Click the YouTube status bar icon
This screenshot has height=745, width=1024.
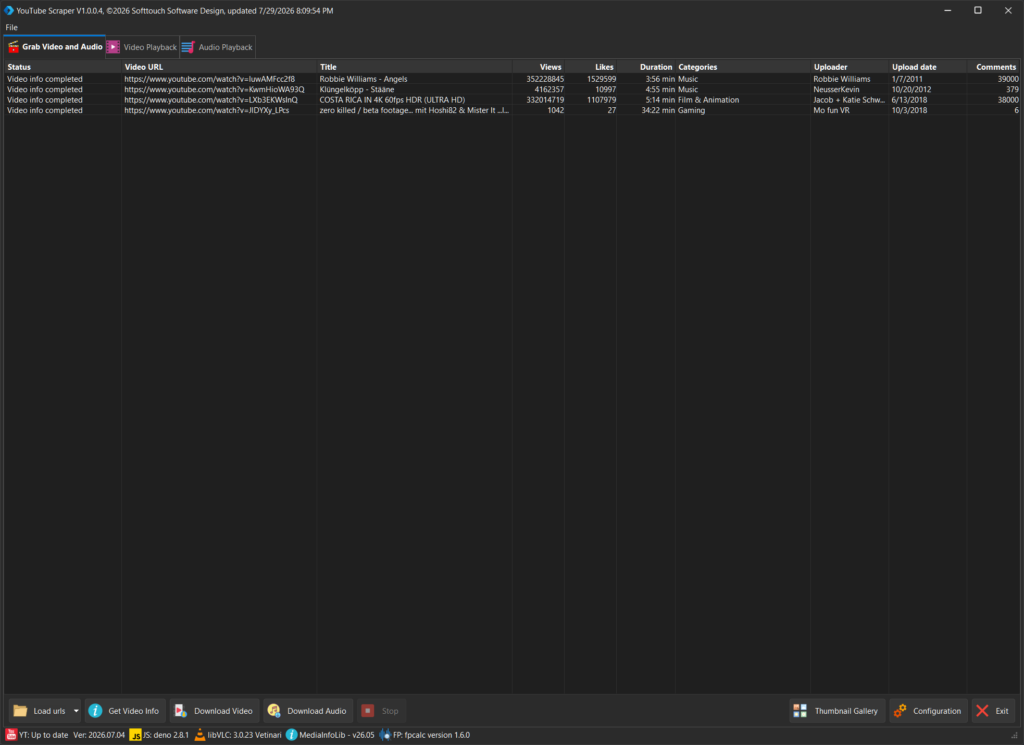click(x=11, y=735)
